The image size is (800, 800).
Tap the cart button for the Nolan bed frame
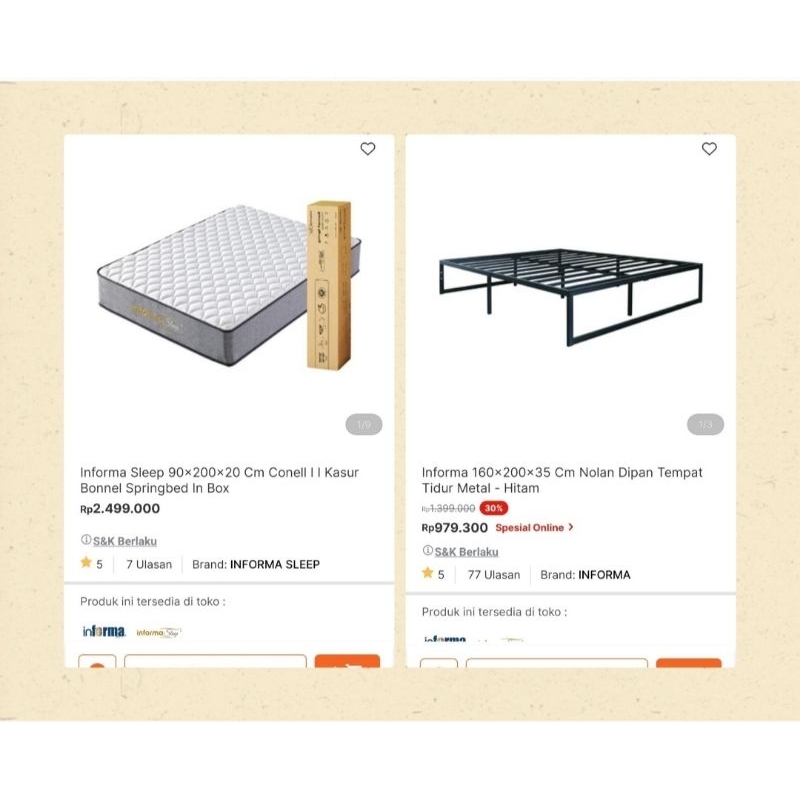point(692,668)
